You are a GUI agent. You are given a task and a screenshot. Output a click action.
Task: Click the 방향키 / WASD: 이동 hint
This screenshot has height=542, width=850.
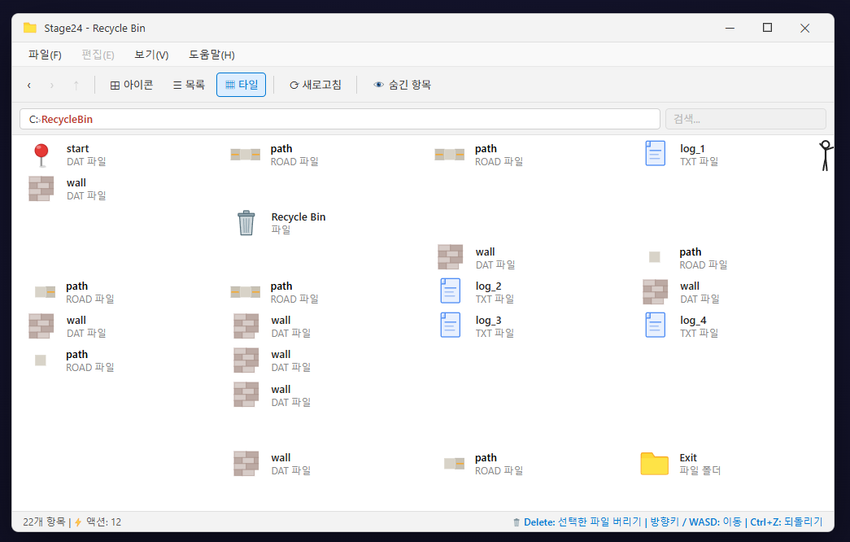[696, 522]
